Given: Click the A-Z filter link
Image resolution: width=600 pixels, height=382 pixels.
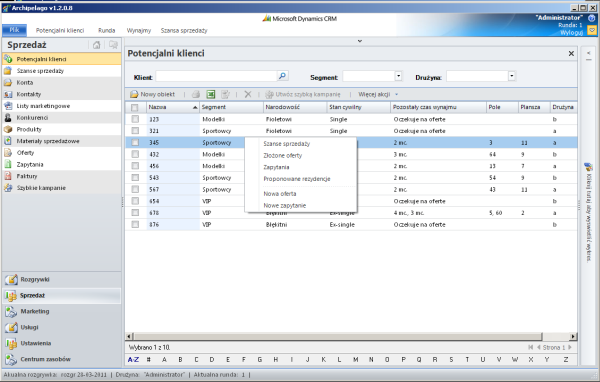Looking at the screenshot, I should (x=133, y=359).
